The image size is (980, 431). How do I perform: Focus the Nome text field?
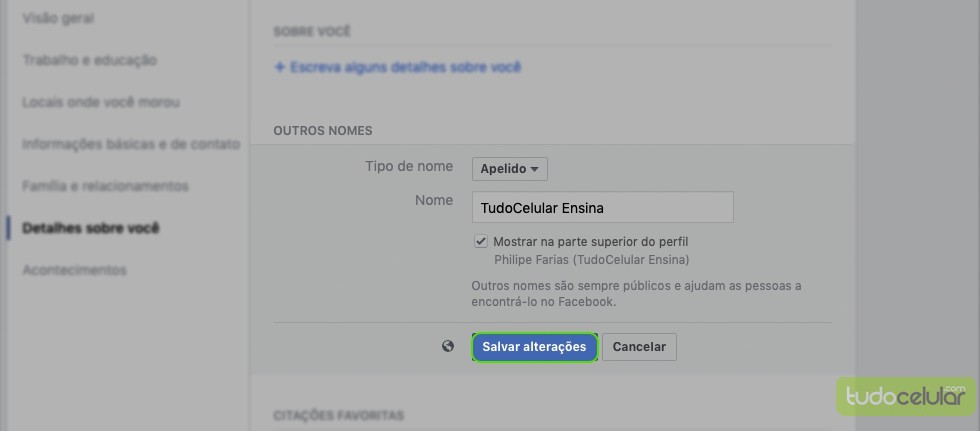tap(602, 207)
